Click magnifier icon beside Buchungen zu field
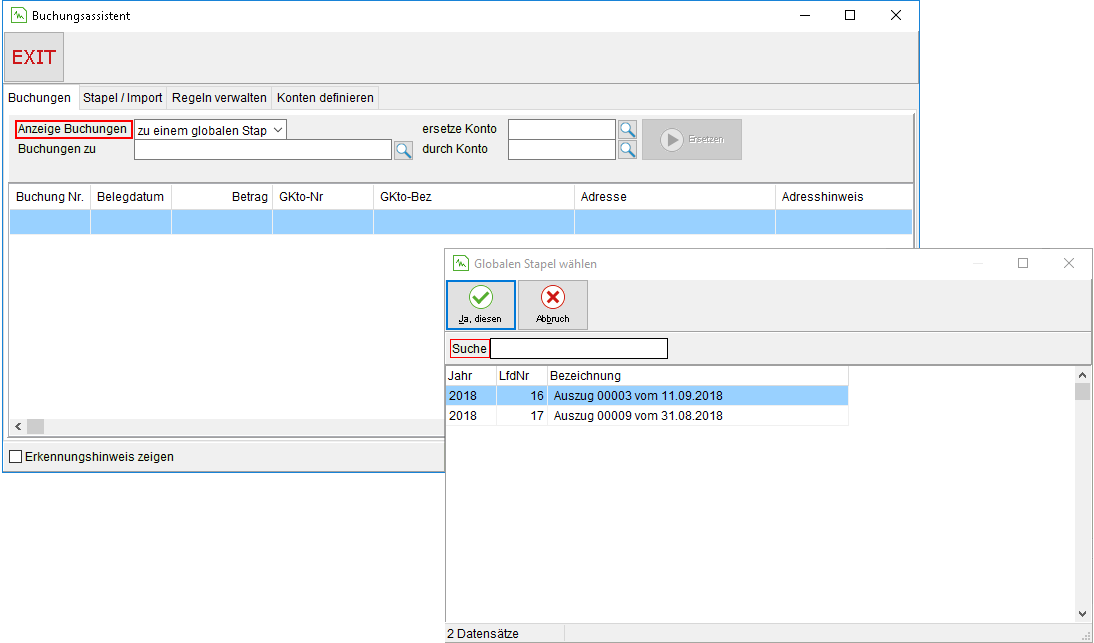The height and width of the screenshot is (643, 1094). [x=403, y=150]
